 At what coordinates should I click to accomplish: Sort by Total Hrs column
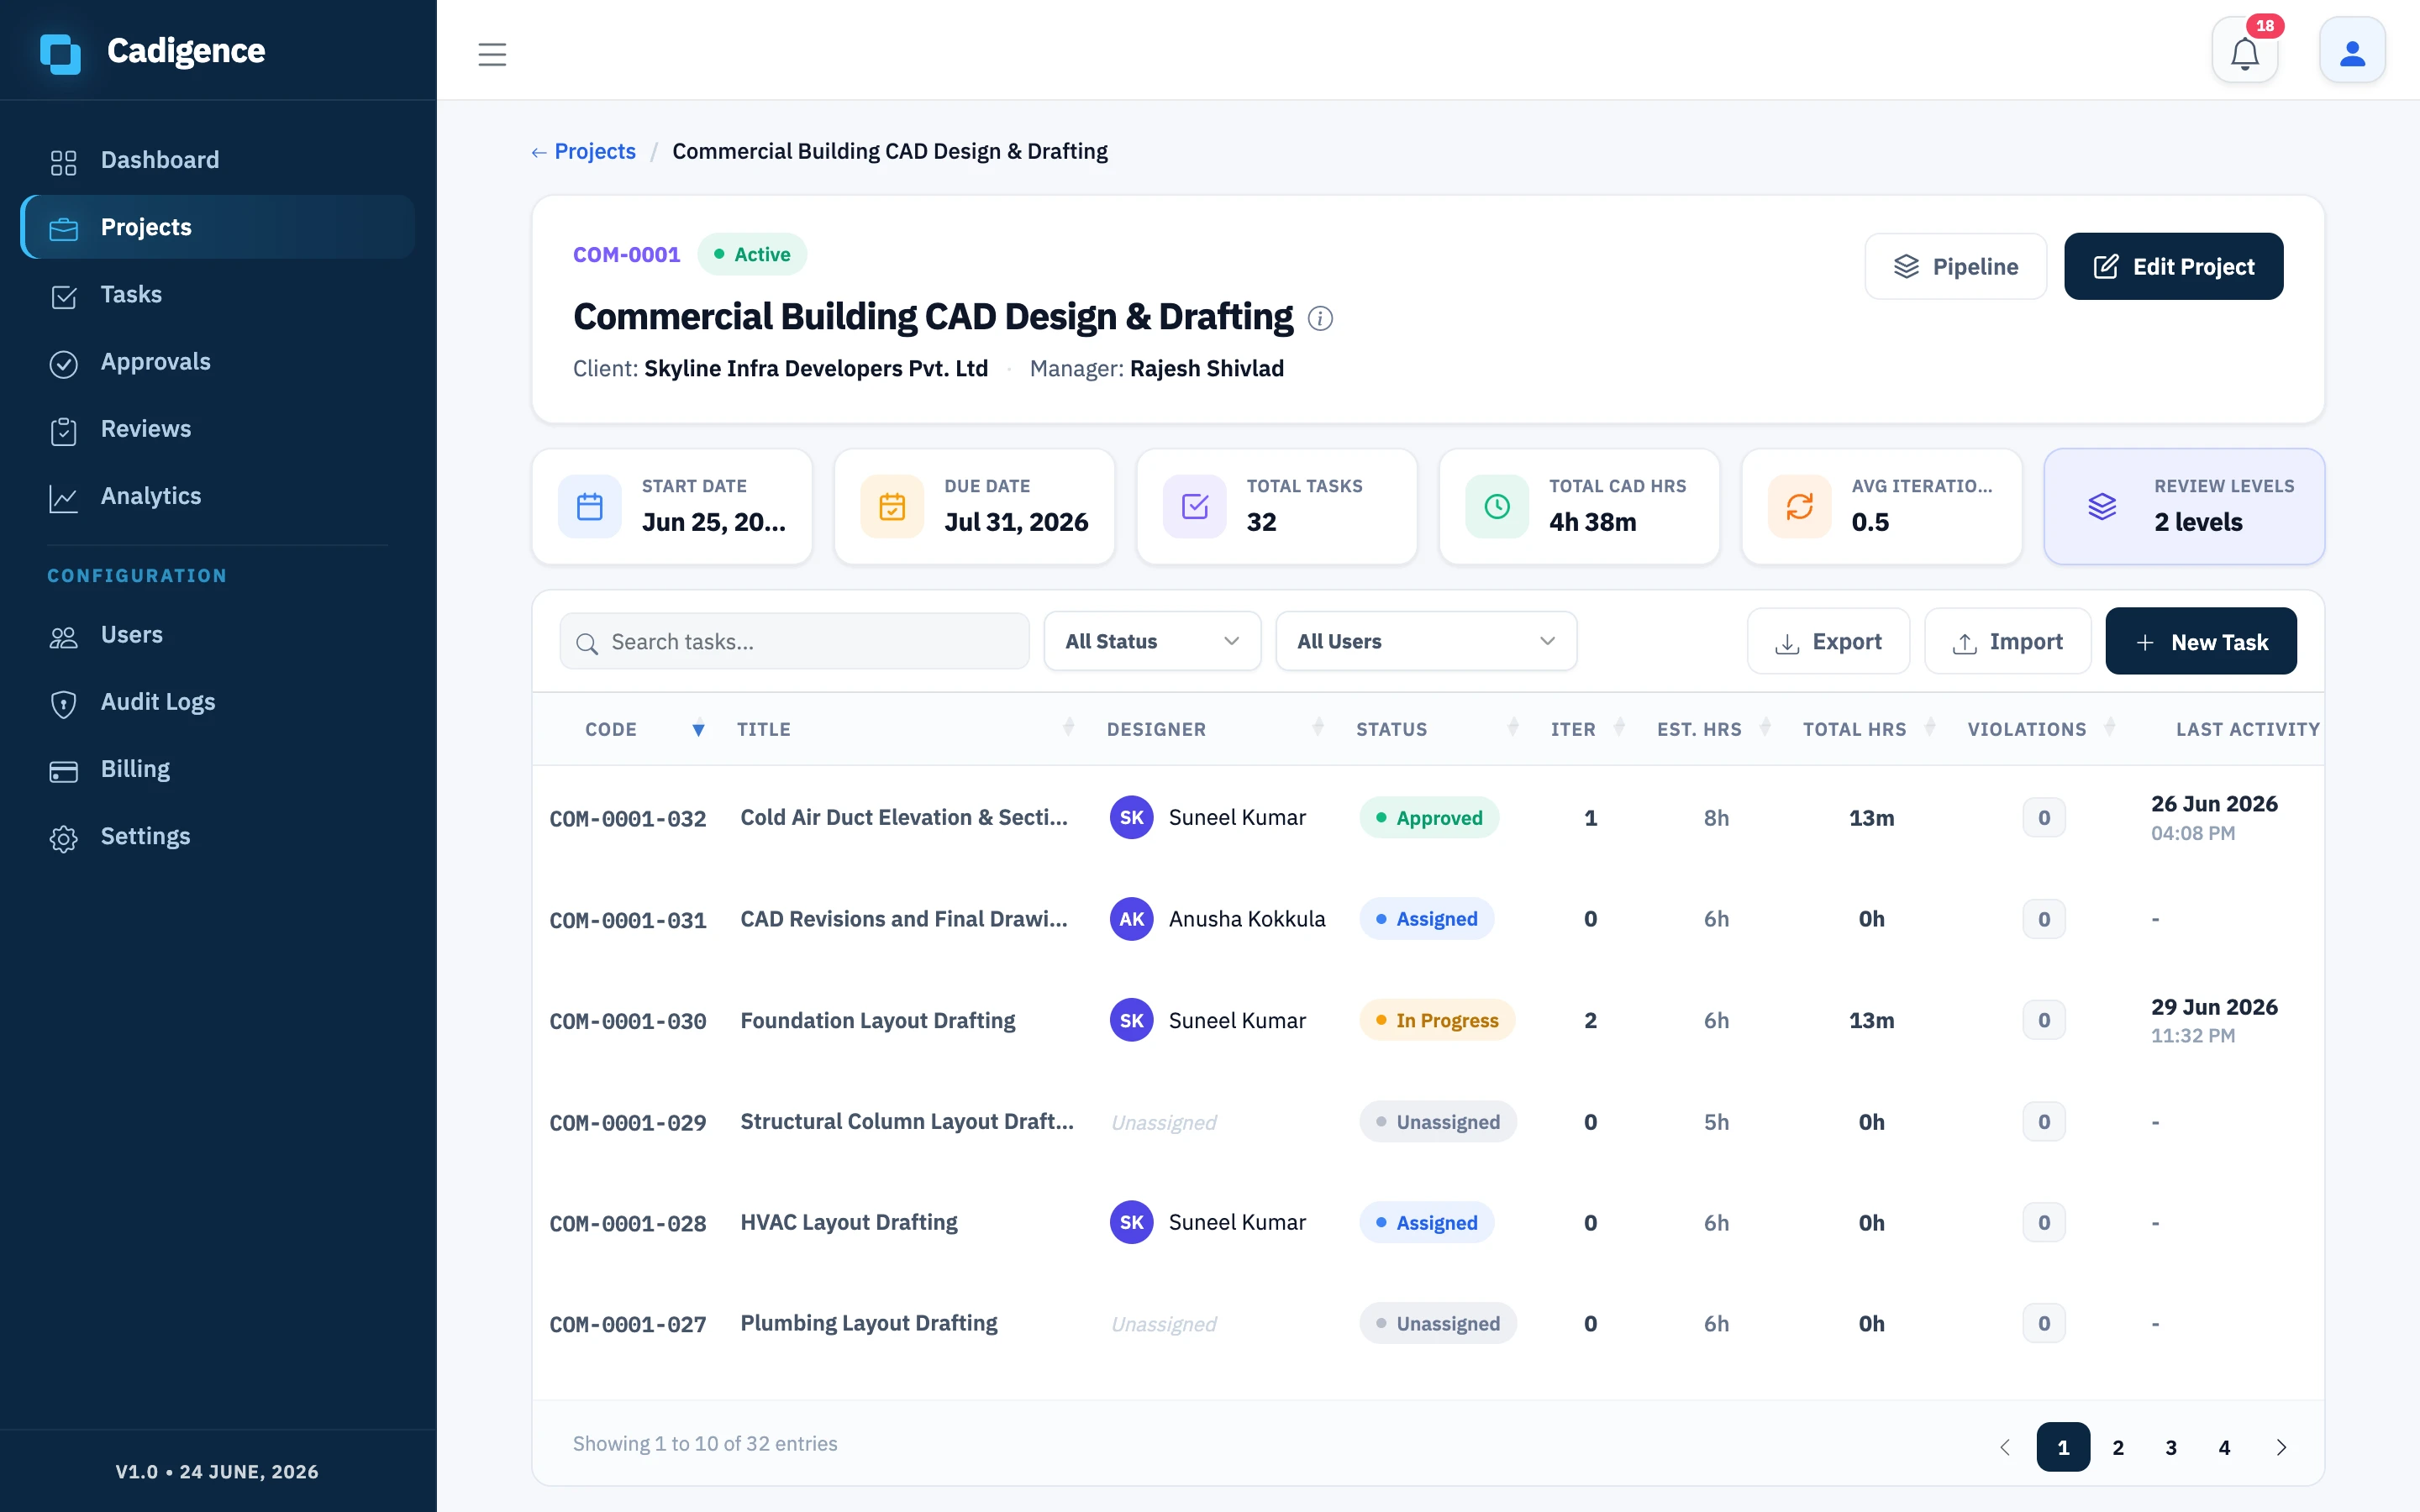1869,729
